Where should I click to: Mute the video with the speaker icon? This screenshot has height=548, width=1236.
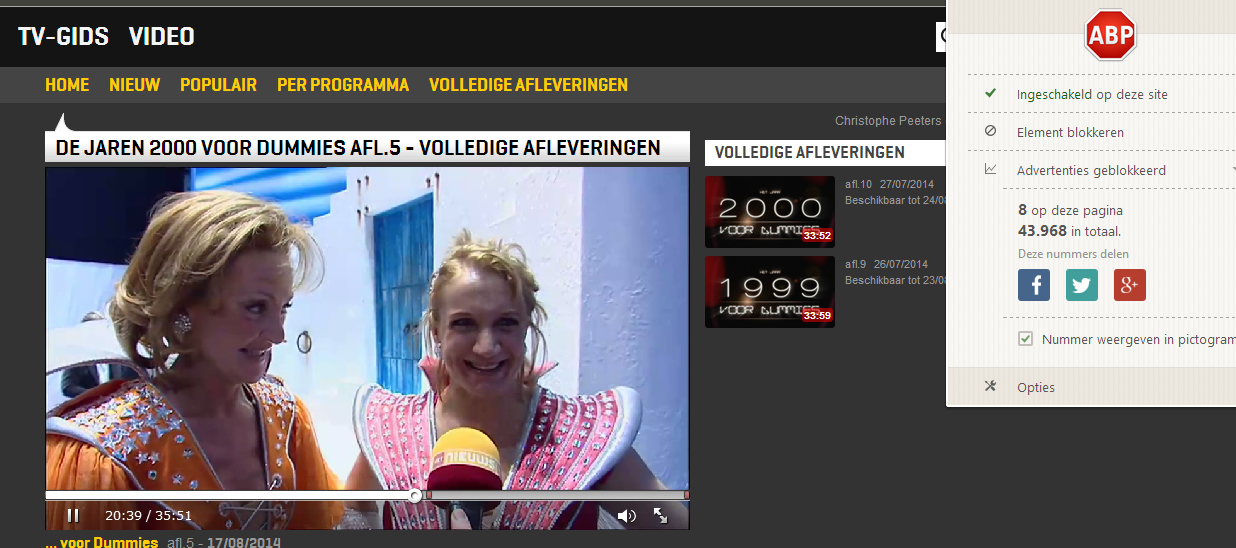click(626, 516)
